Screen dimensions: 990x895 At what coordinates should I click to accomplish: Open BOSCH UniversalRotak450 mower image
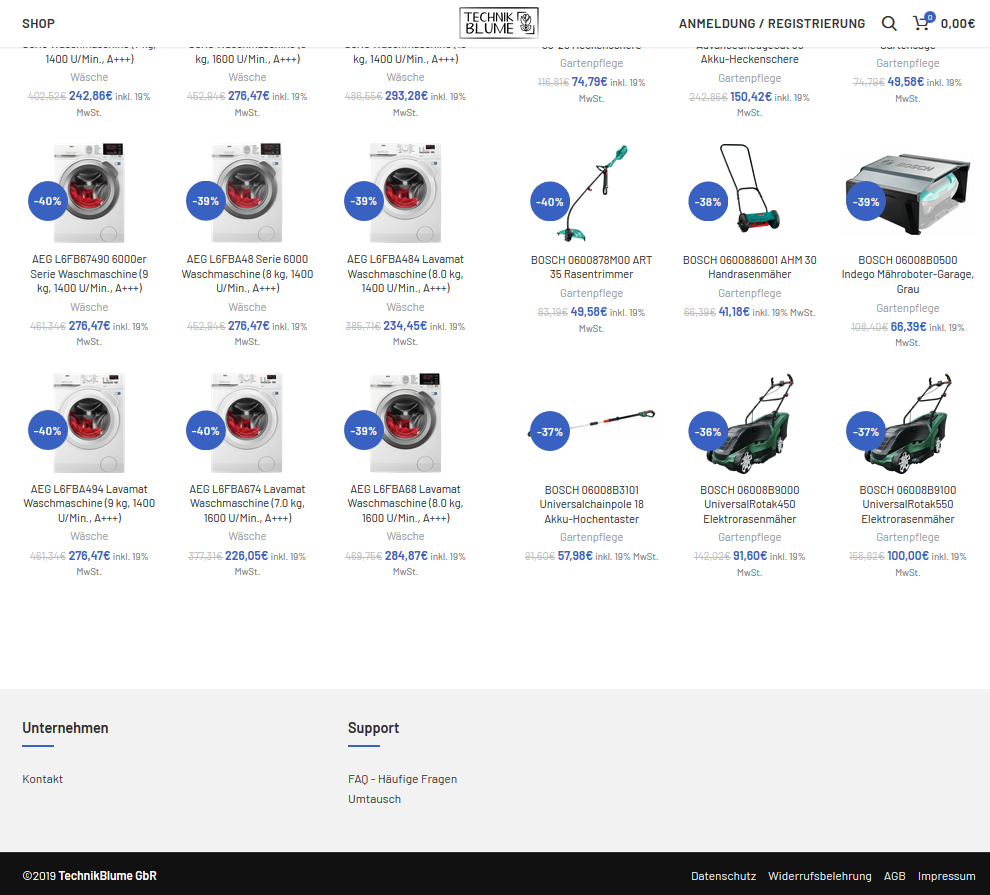(x=749, y=423)
